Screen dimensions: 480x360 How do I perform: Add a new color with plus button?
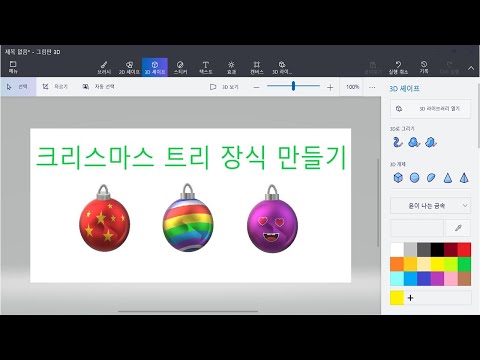coord(410,298)
